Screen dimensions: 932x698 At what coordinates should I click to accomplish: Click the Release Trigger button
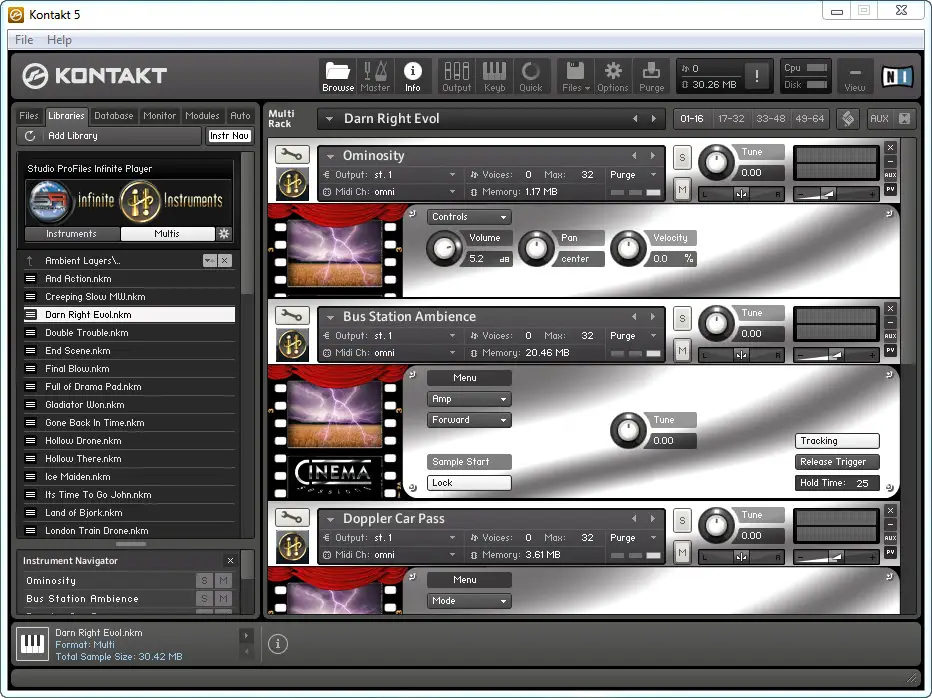coord(837,462)
